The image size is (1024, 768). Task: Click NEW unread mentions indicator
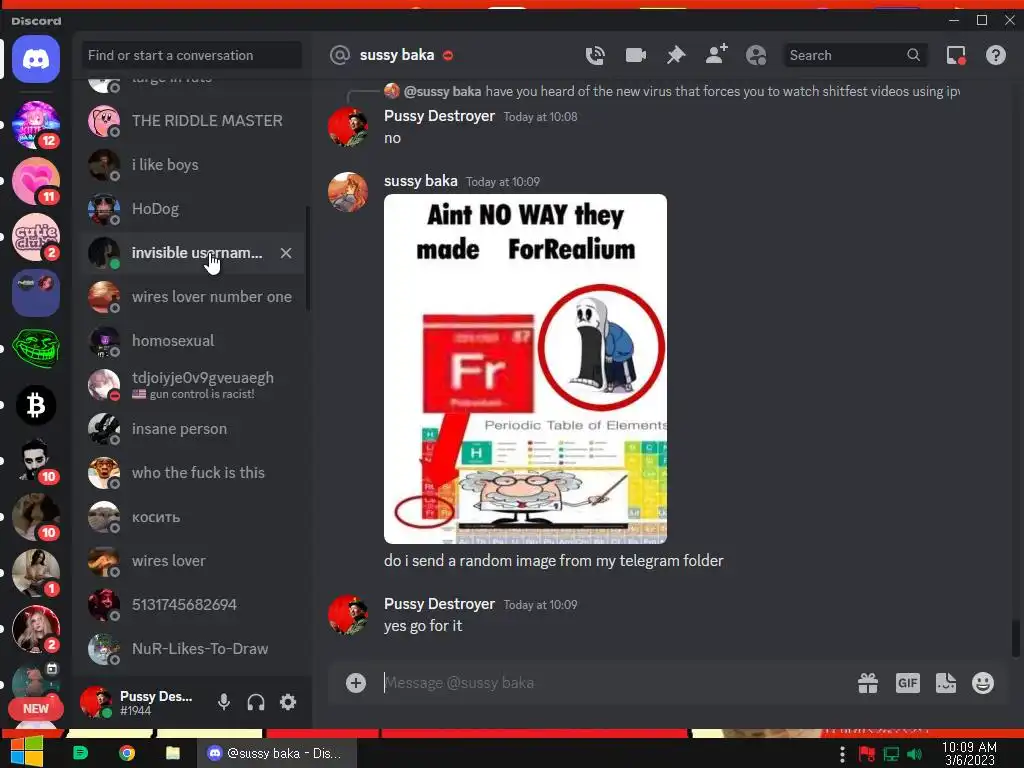pyautogui.click(x=36, y=709)
